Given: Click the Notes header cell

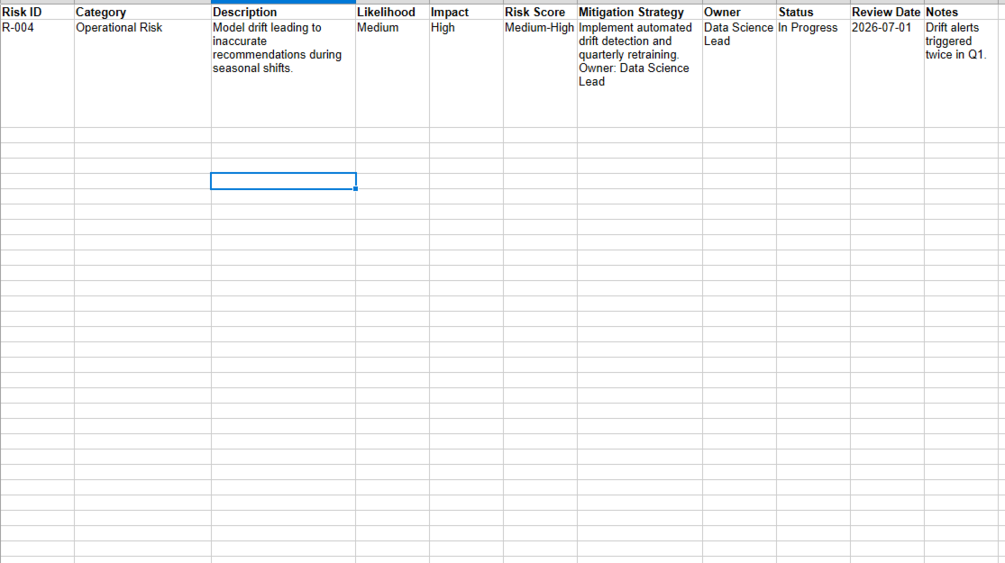Looking at the screenshot, I should click(x=961, y=12).
